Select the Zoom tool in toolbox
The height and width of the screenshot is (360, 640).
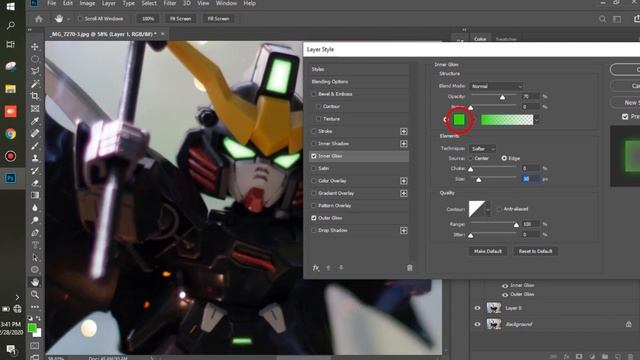[x=35, y=294]
